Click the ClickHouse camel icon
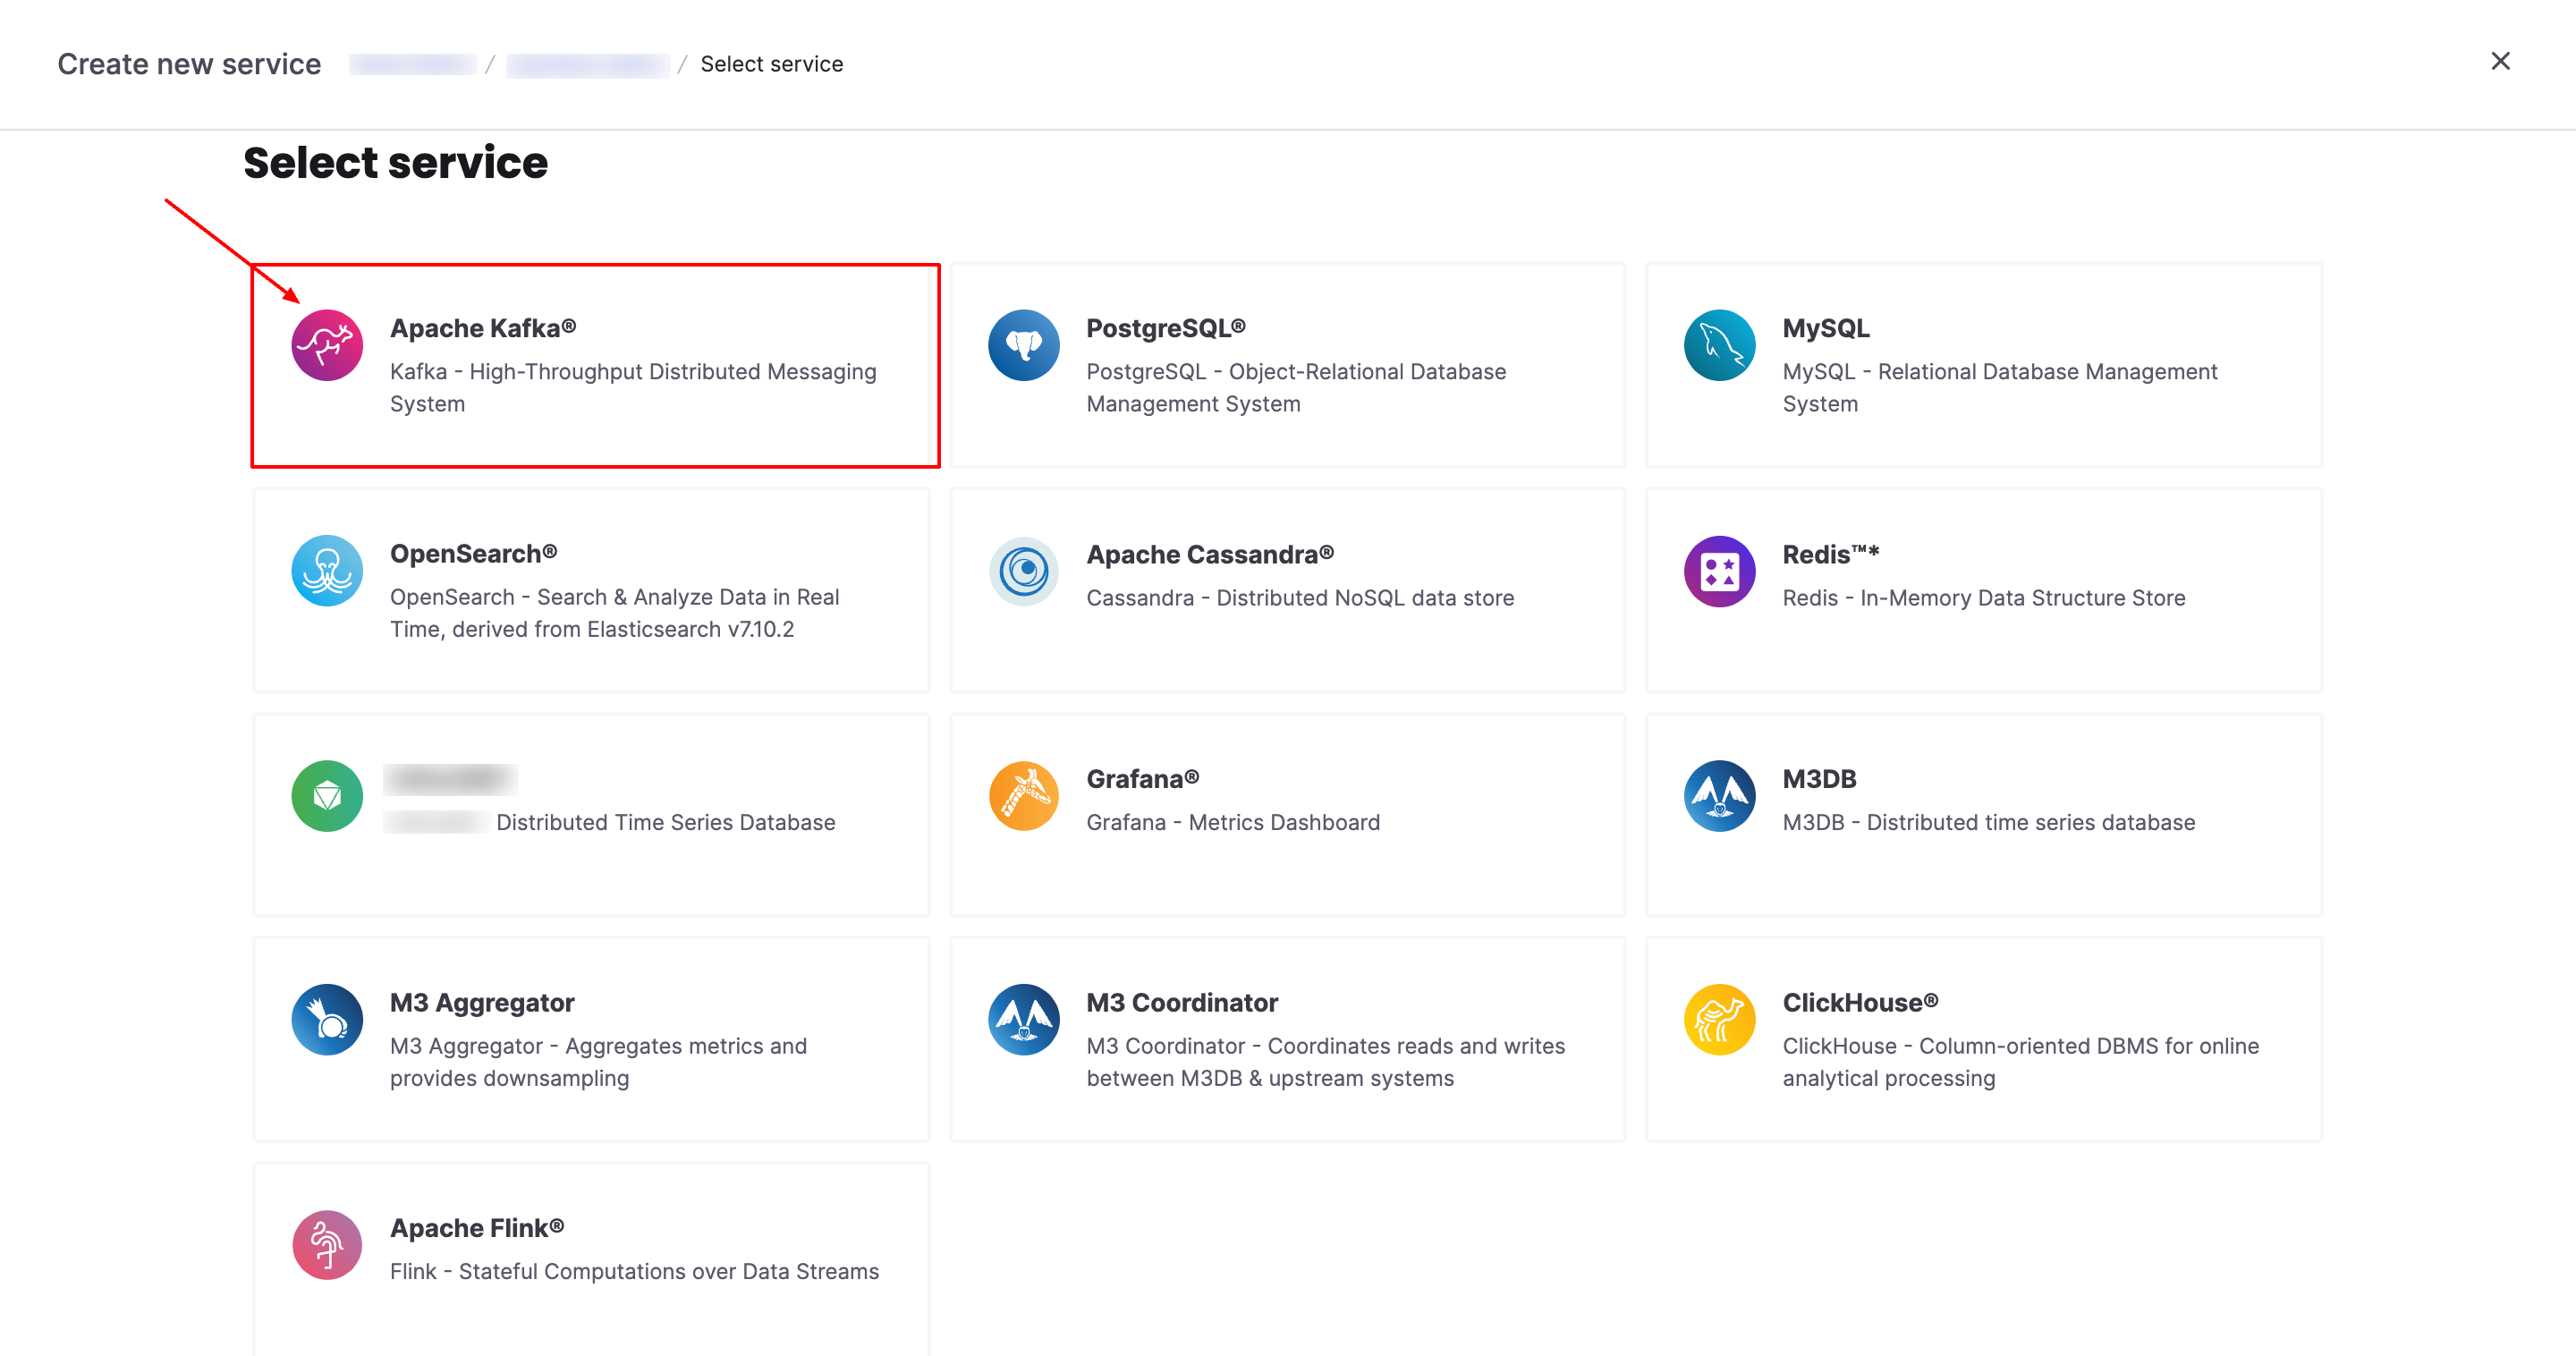This screenshot has height=1356, width=2576. pyautogui.click(x=1719, y=1020)
